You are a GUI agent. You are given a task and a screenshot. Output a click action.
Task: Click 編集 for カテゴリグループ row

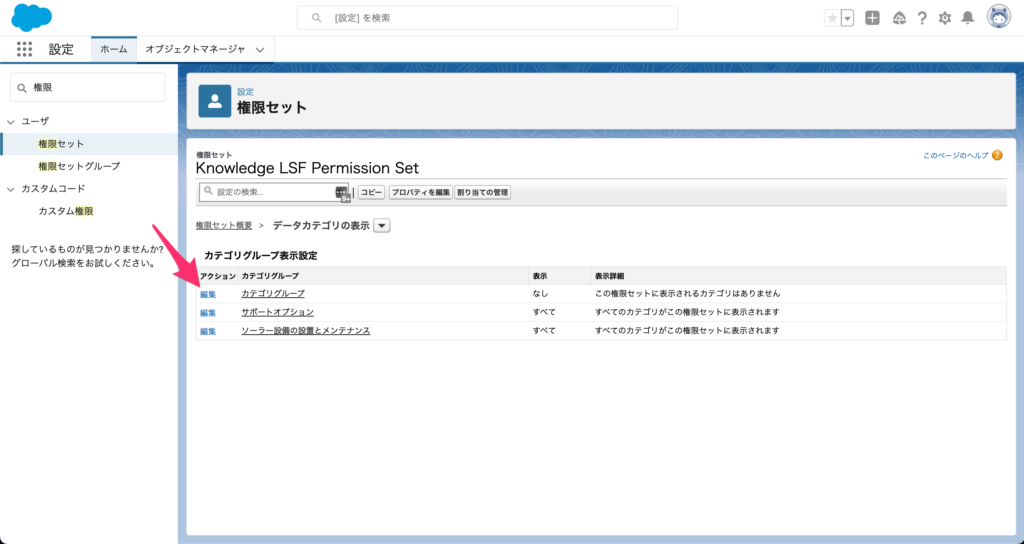(x=208, y=295)
